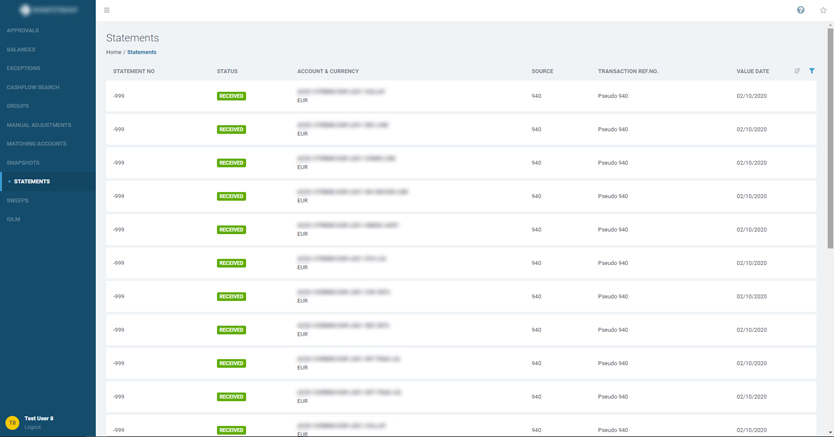This screenshot has height=437, width=834.
Task: Click the favorites star icon
Action: (823, 10)
